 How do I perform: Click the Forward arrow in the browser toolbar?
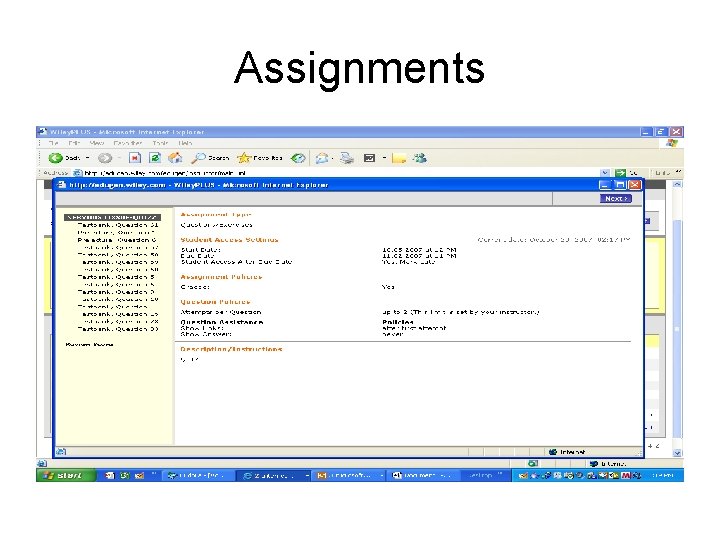(x=105, y=158)
